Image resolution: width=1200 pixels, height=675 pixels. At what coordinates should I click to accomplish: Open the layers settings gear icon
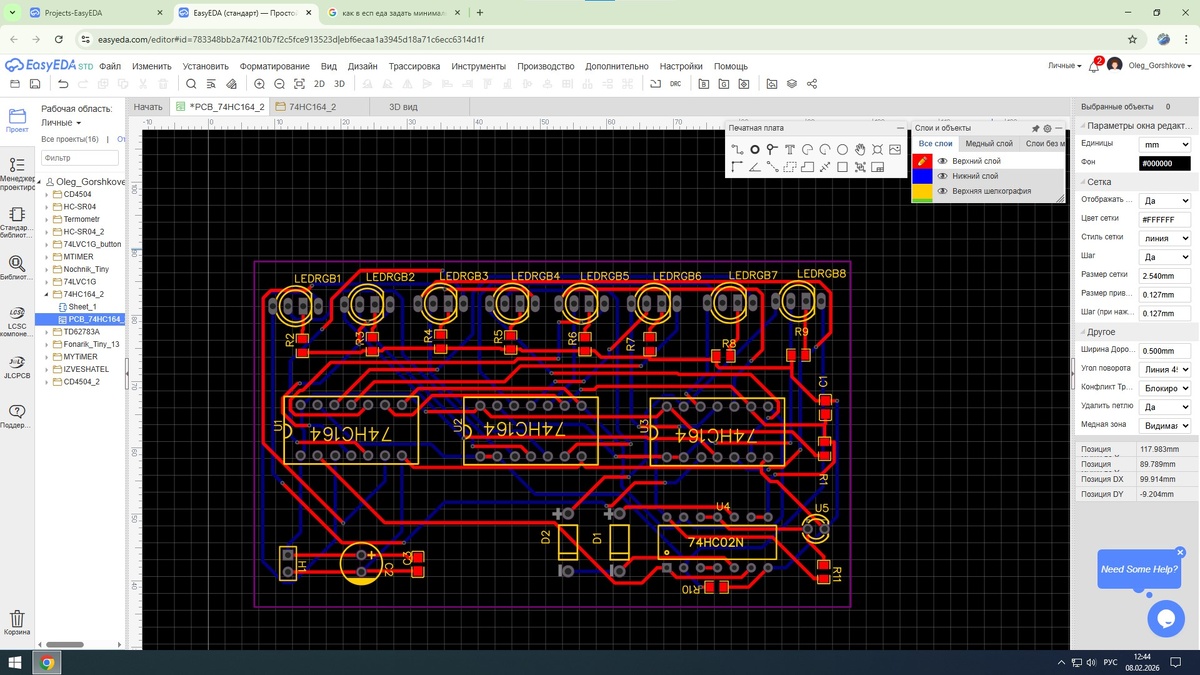(1047, 128)
